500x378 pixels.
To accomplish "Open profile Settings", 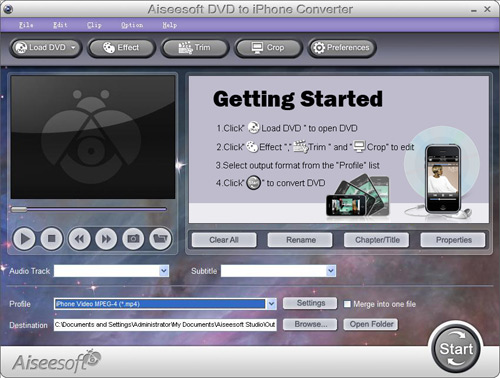I will click(x=310, y=303).
